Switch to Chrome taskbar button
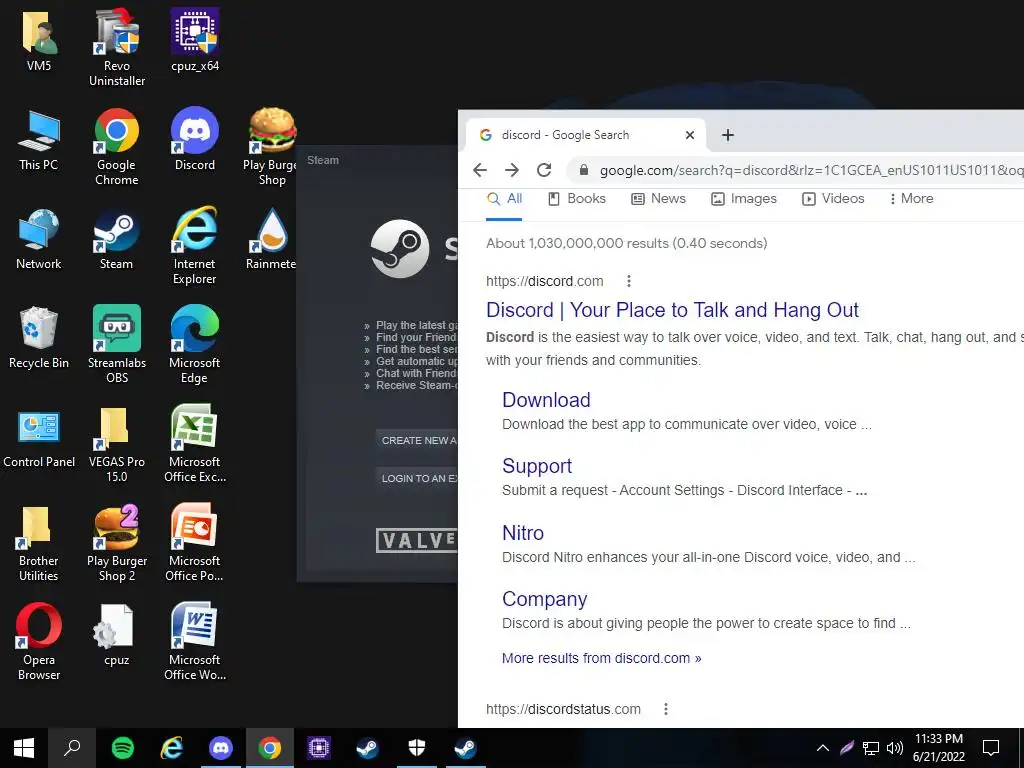This screenshot has height=768, width=1024. click(270, 748)
